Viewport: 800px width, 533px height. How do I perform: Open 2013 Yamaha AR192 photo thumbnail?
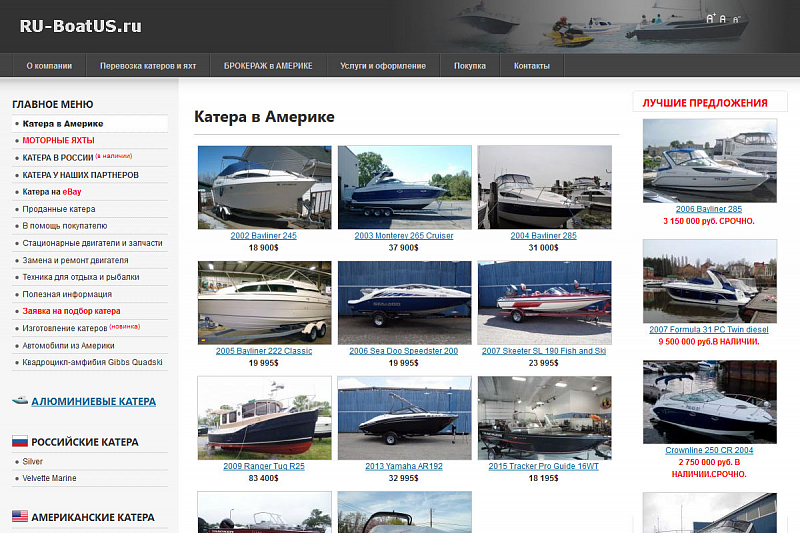(x=405, y=418)
